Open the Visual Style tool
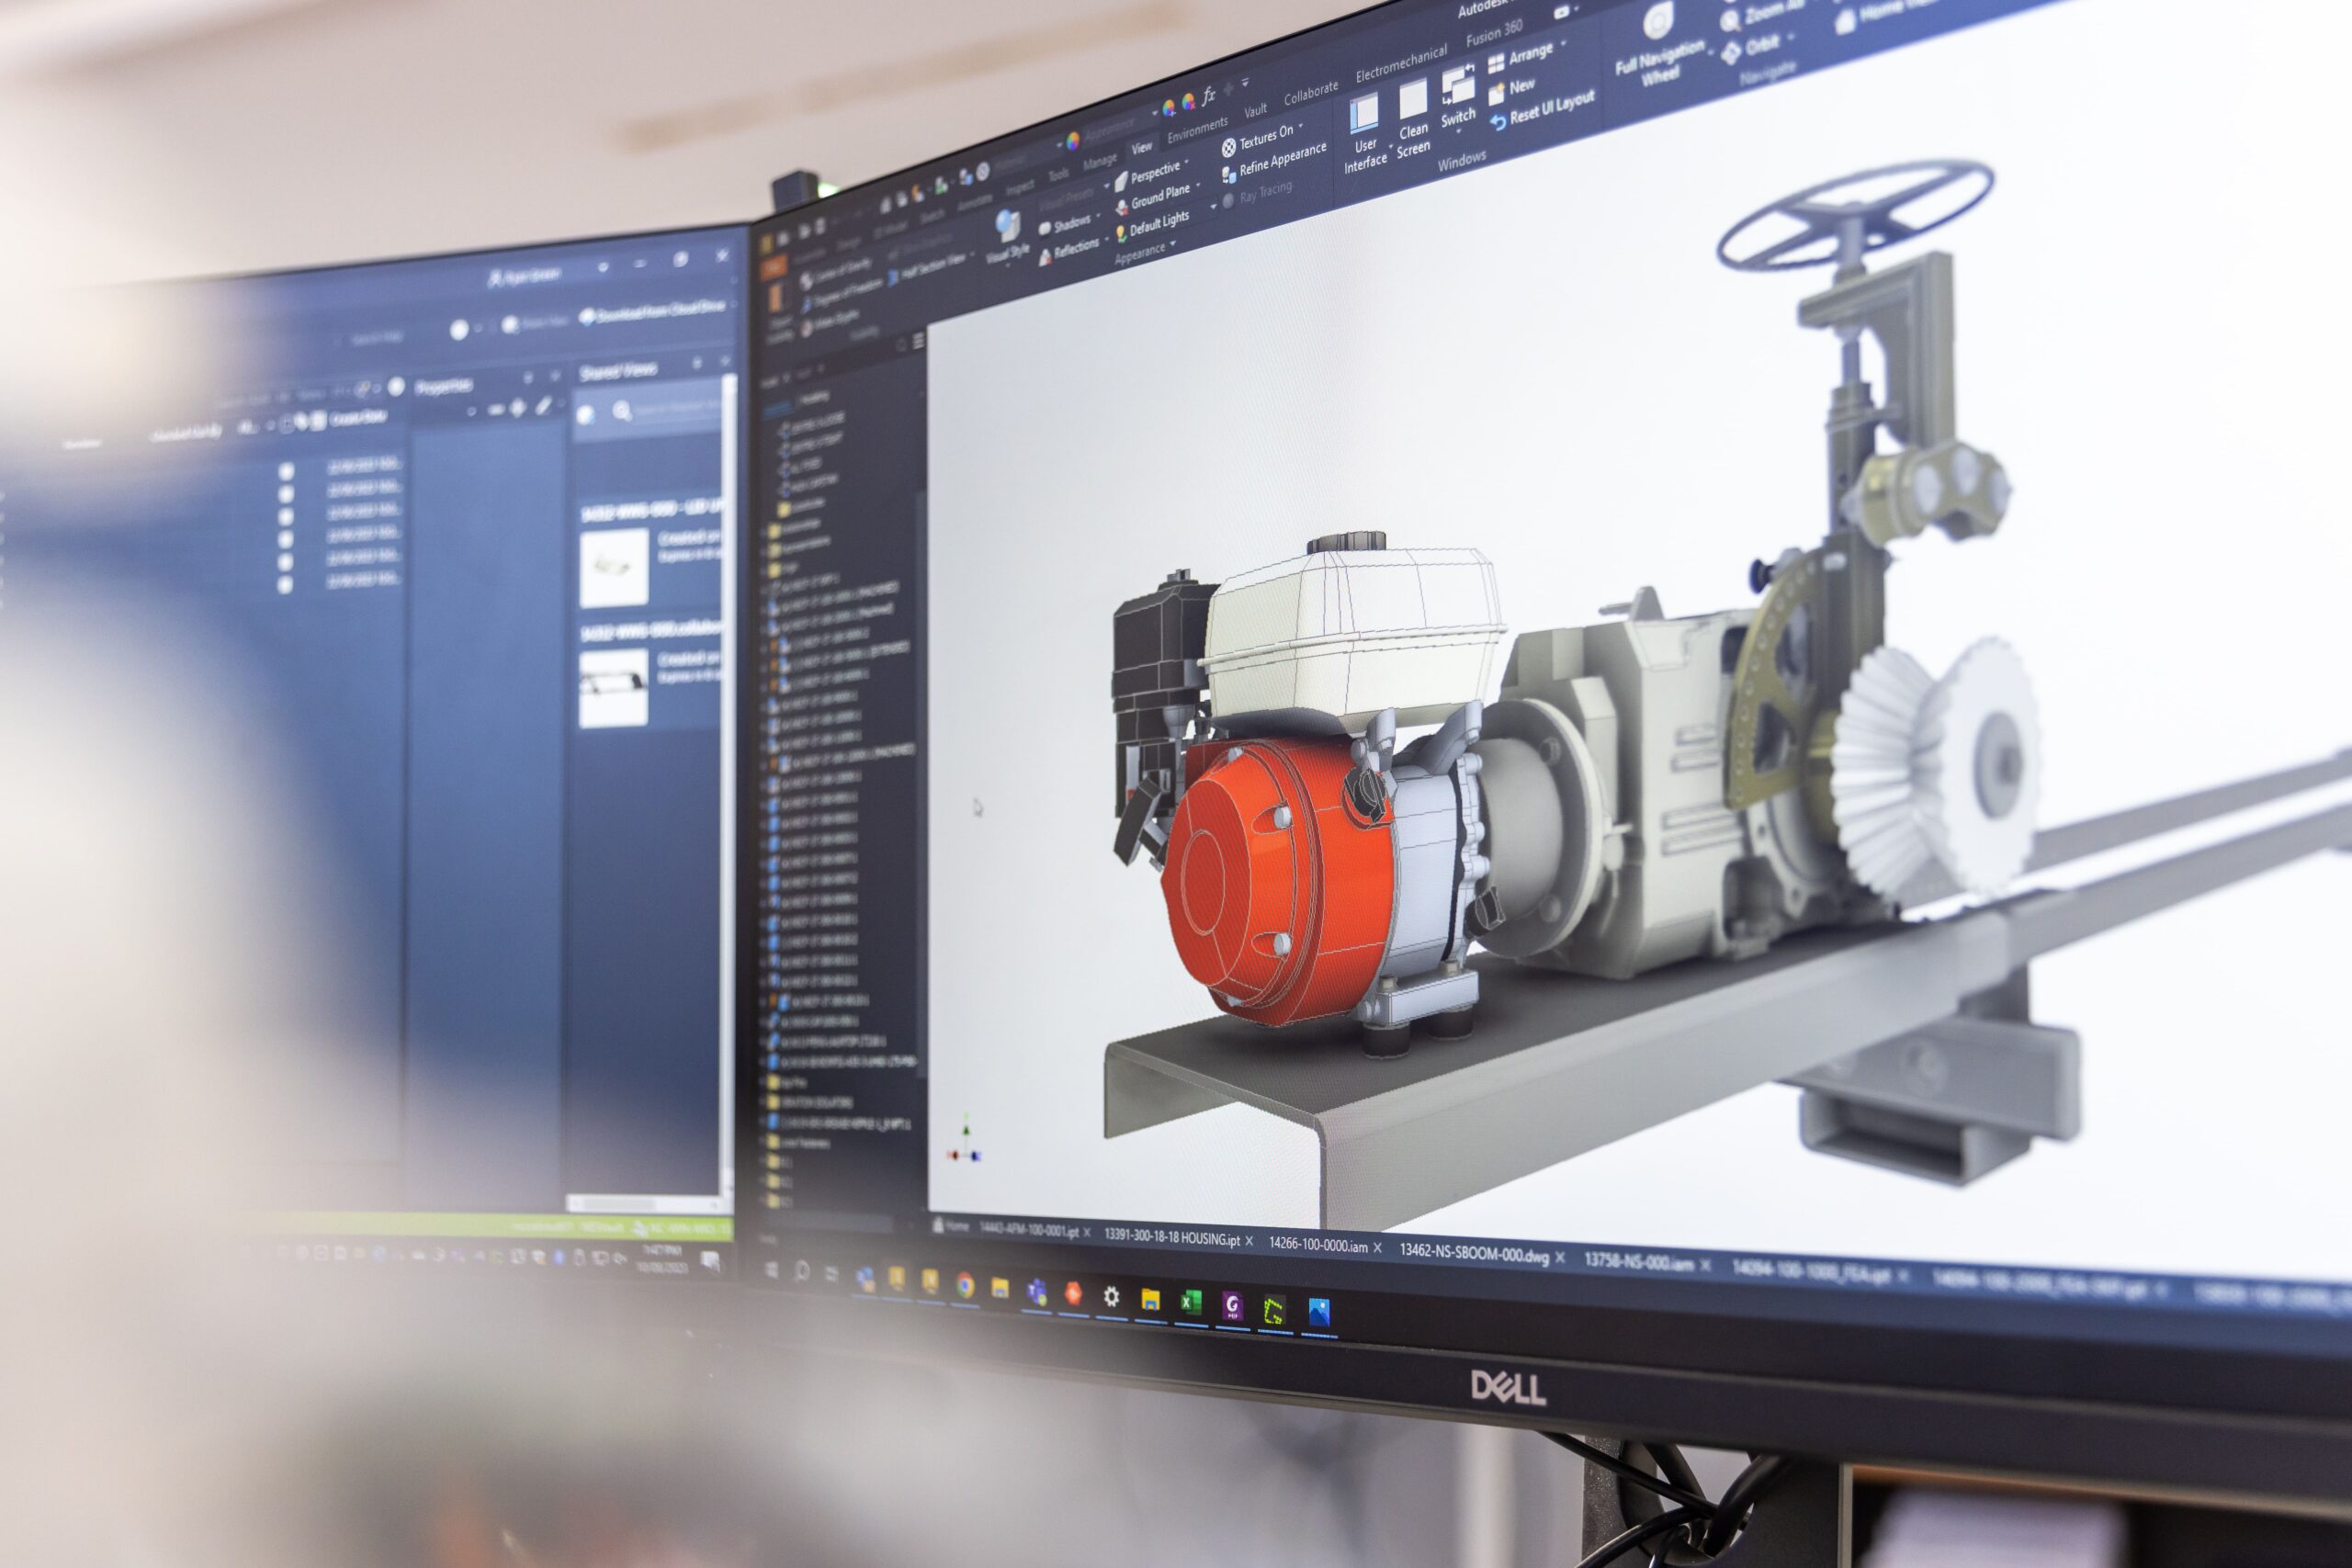 pos(1007,228)
